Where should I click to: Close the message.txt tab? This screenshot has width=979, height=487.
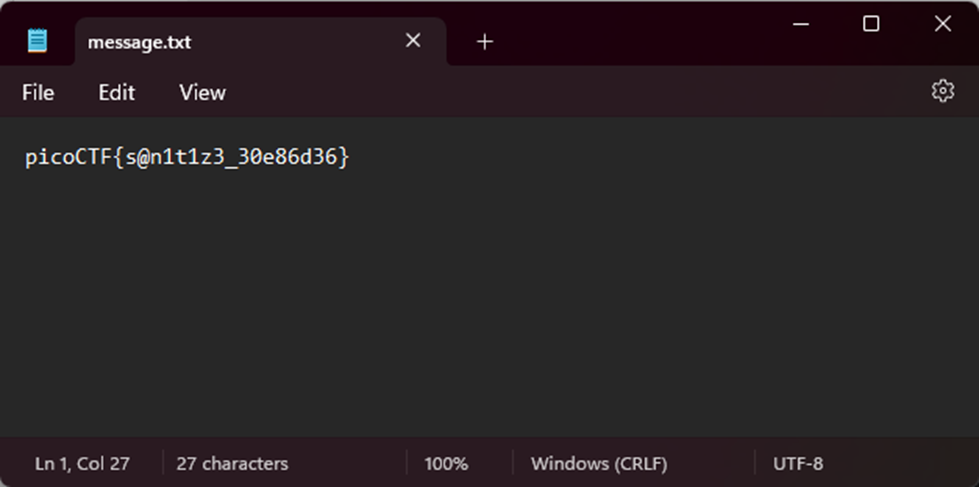click(x=413, y=41)
